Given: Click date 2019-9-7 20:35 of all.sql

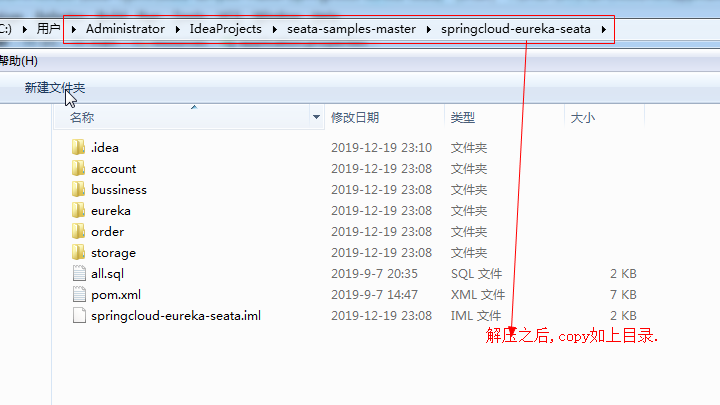Looking at the screenshot, I should click(374, 274).
